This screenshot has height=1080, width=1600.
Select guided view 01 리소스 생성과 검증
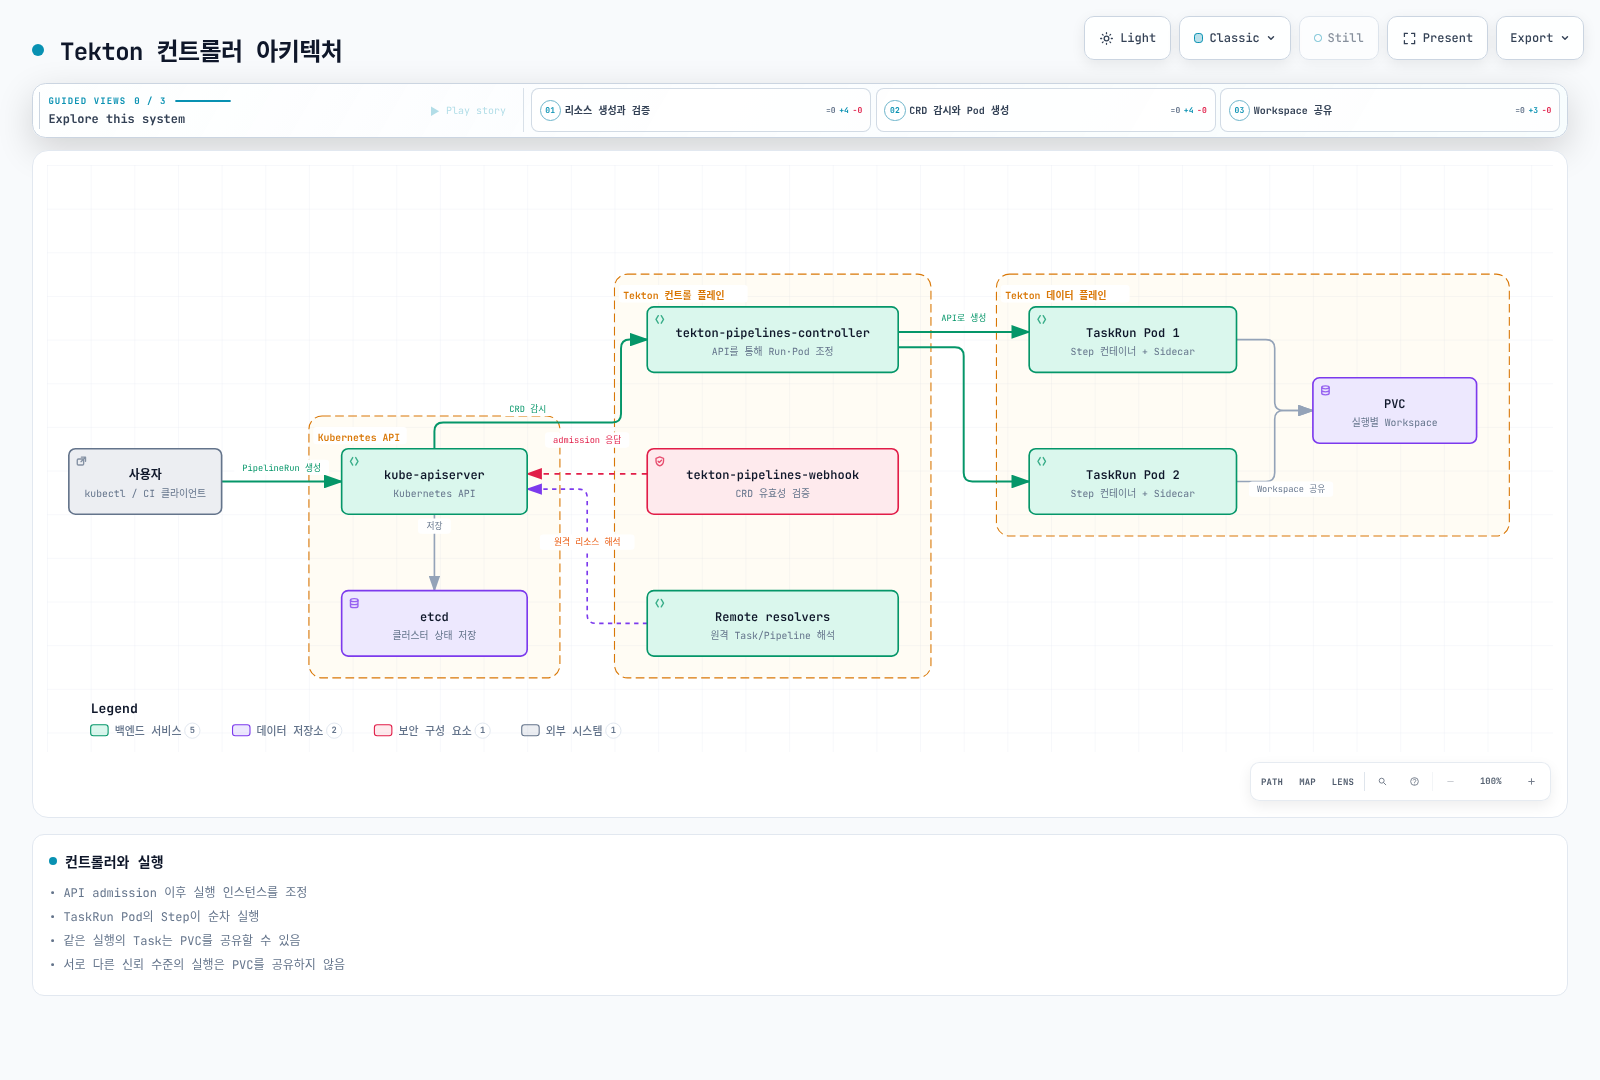pos(701,110)
